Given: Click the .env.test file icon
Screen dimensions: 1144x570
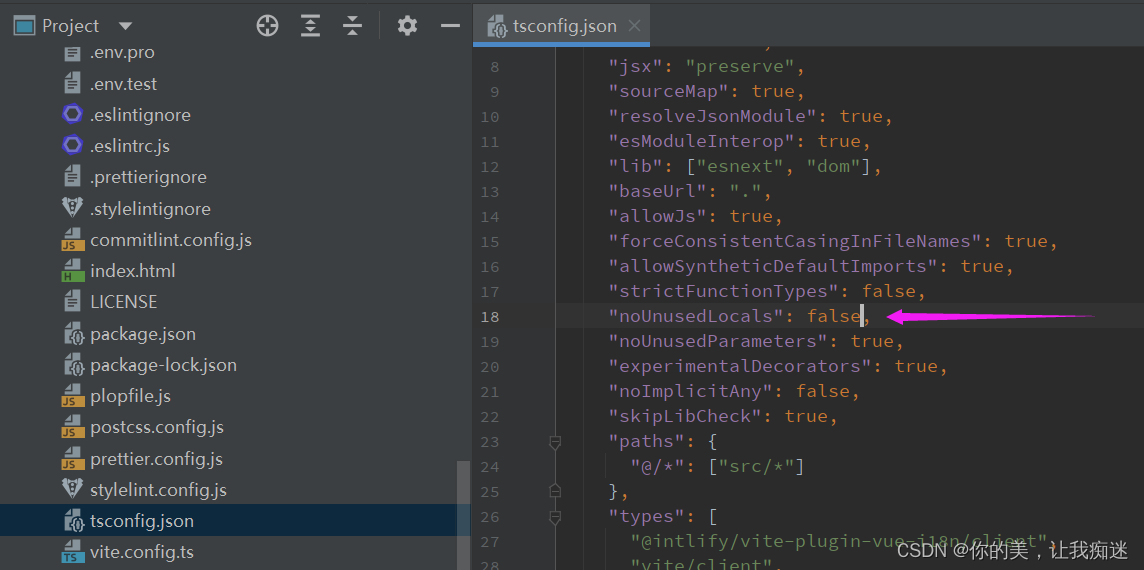Looking at the screenshot, I should tap(72, 84).
